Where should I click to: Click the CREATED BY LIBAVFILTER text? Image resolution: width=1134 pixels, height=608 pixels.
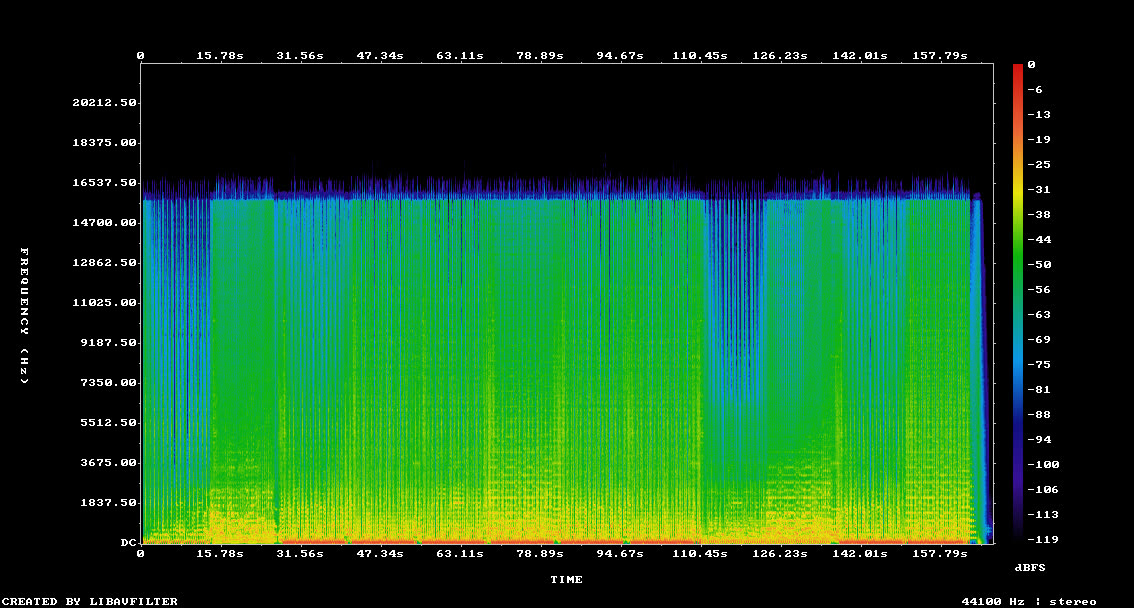[x=90, y=601]
